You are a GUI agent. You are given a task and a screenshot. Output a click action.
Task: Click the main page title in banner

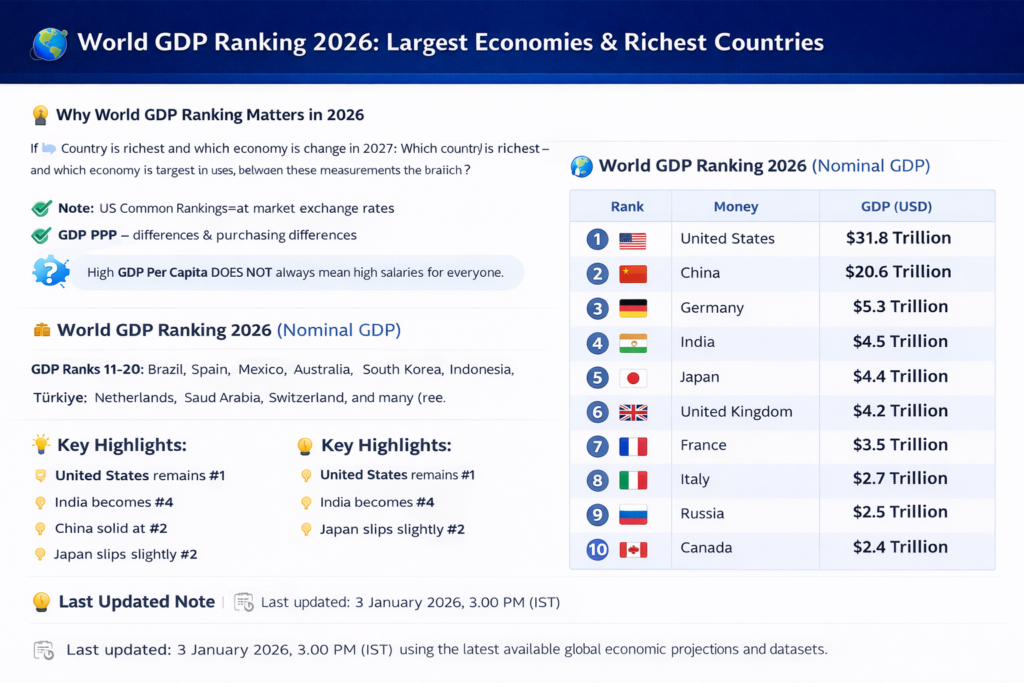[451, 42]
